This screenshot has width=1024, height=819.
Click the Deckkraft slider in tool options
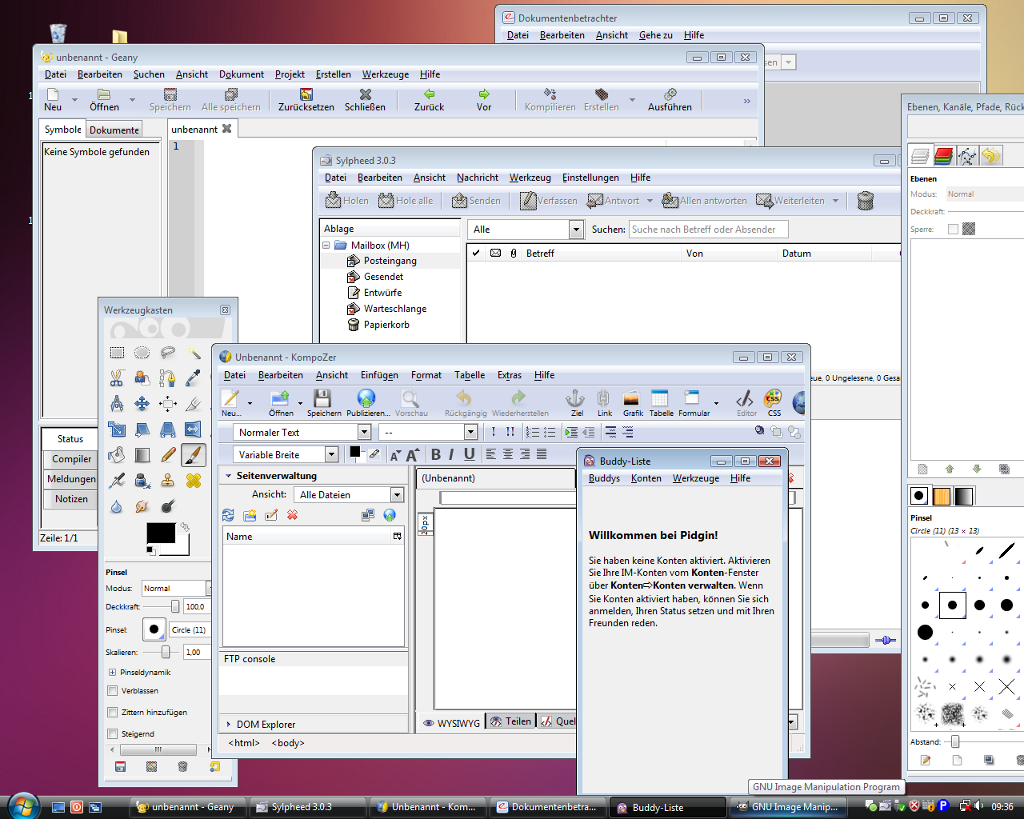point(176,606)
